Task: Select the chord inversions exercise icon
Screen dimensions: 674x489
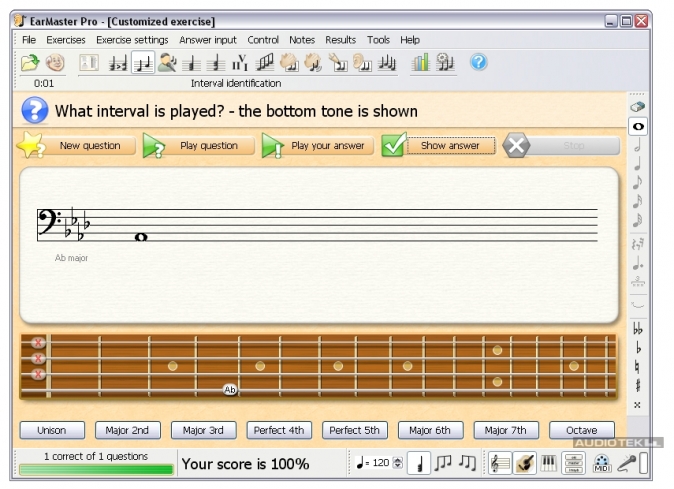Action: [x=216, y=63]
